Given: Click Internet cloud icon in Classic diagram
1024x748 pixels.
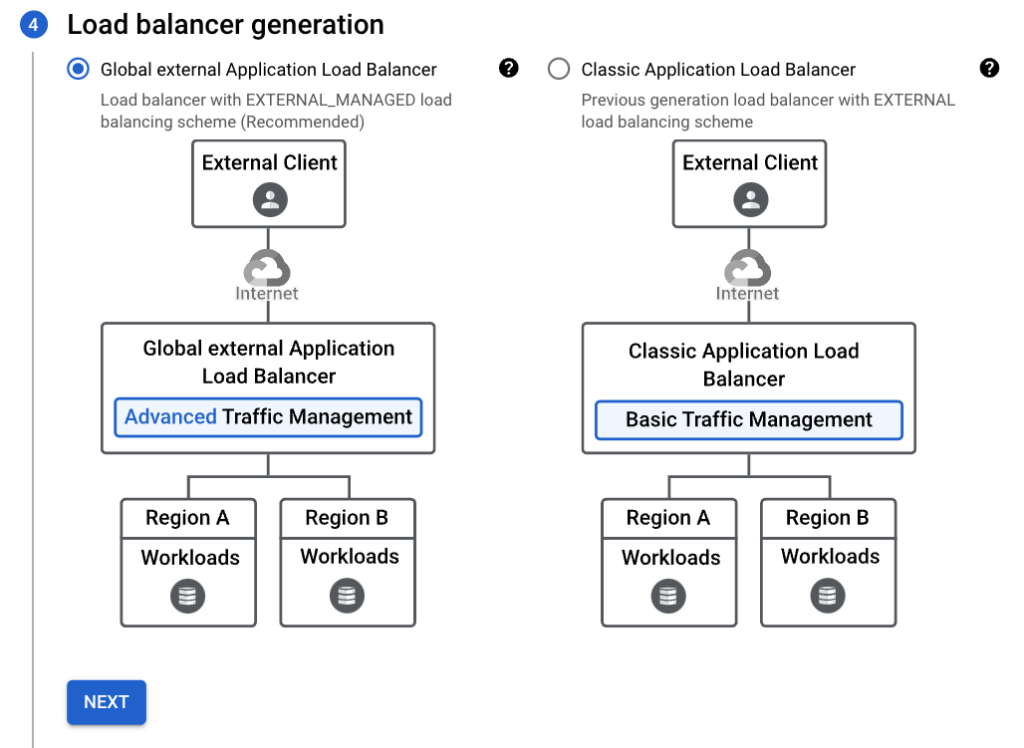Looking at the screenshot, I should (x=747, y=268).
